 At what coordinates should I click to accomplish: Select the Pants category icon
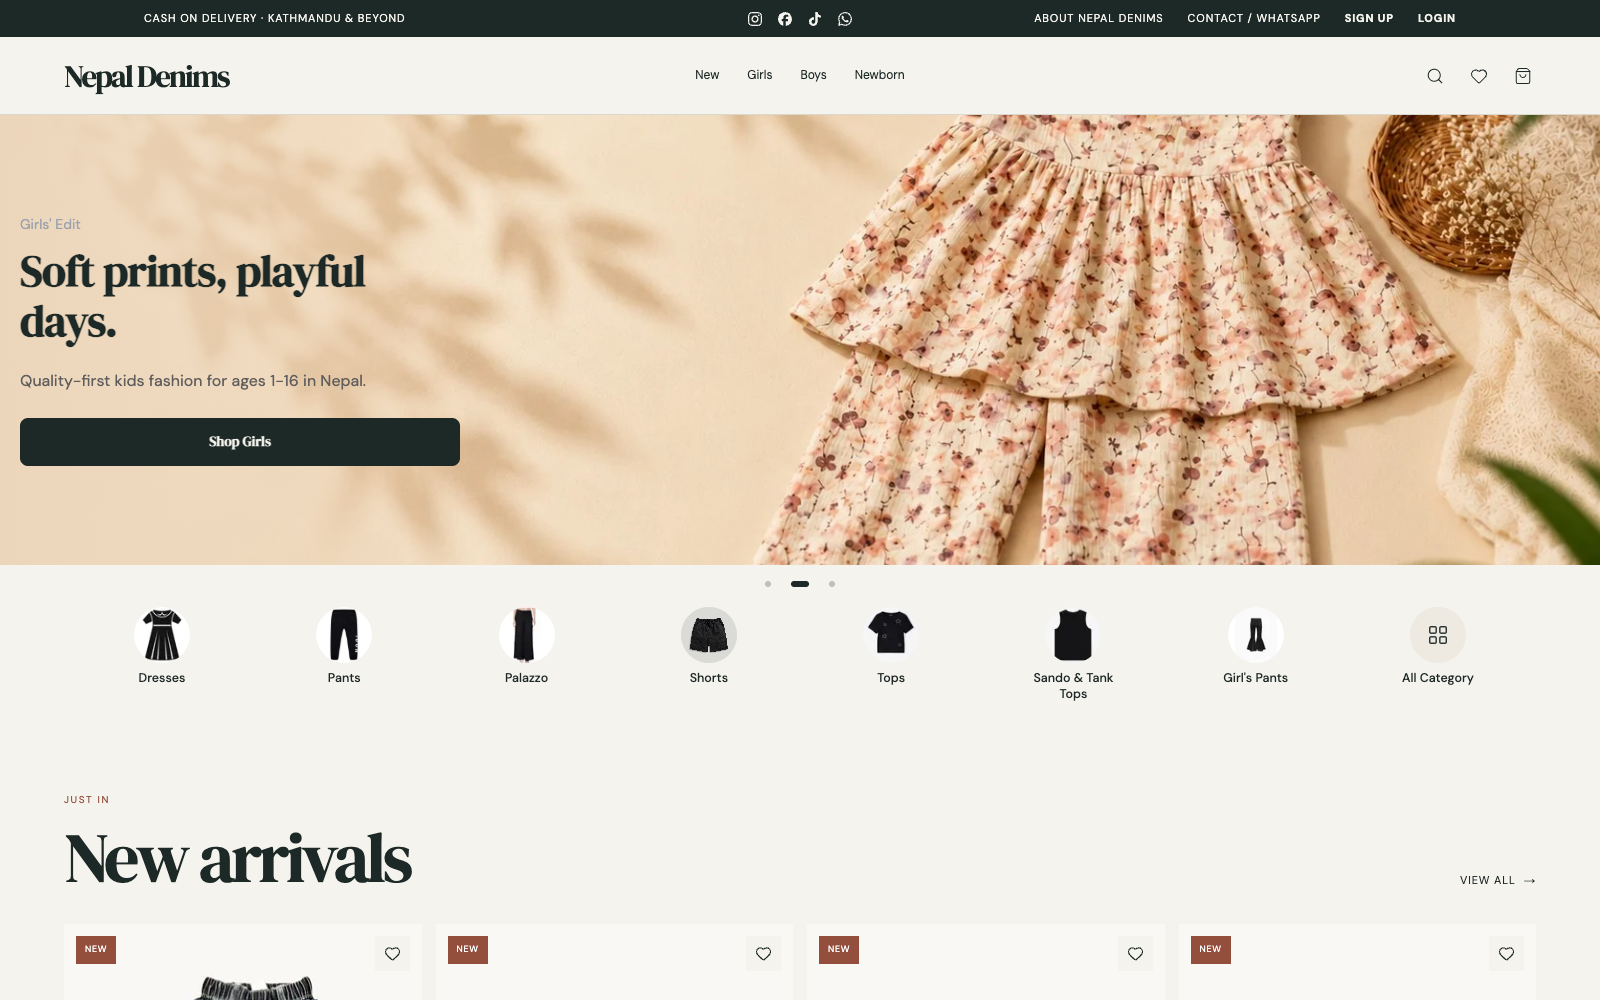pos(344,635)
